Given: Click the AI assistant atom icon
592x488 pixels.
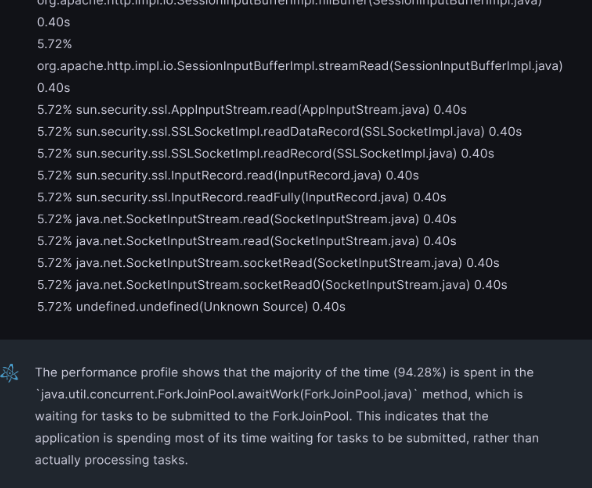Looking at the screenshot, I should 9,373.
